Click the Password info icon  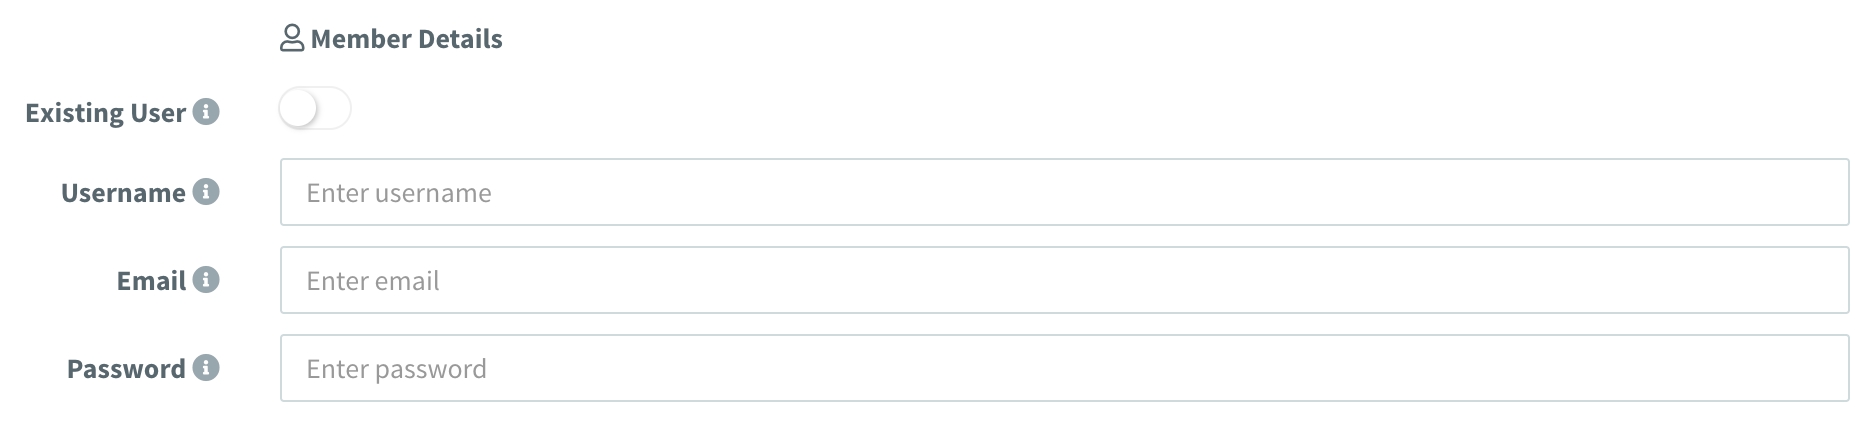click(x=206, y=367)
